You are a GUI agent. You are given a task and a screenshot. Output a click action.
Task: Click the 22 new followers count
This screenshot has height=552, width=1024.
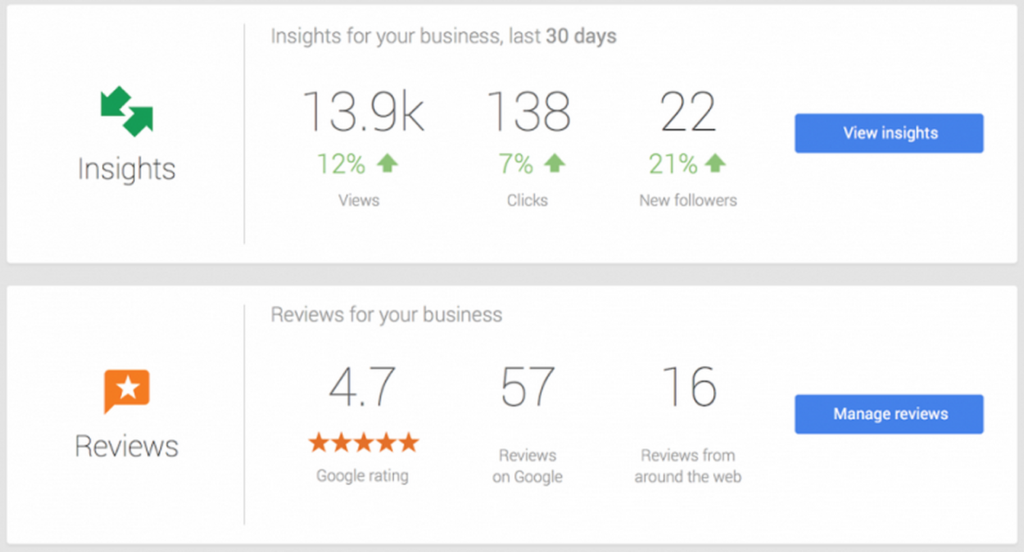[688, 112]
